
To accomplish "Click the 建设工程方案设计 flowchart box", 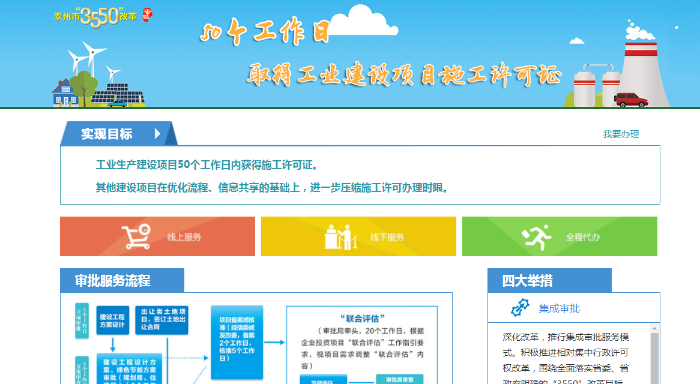I will (x=112, y=320).
